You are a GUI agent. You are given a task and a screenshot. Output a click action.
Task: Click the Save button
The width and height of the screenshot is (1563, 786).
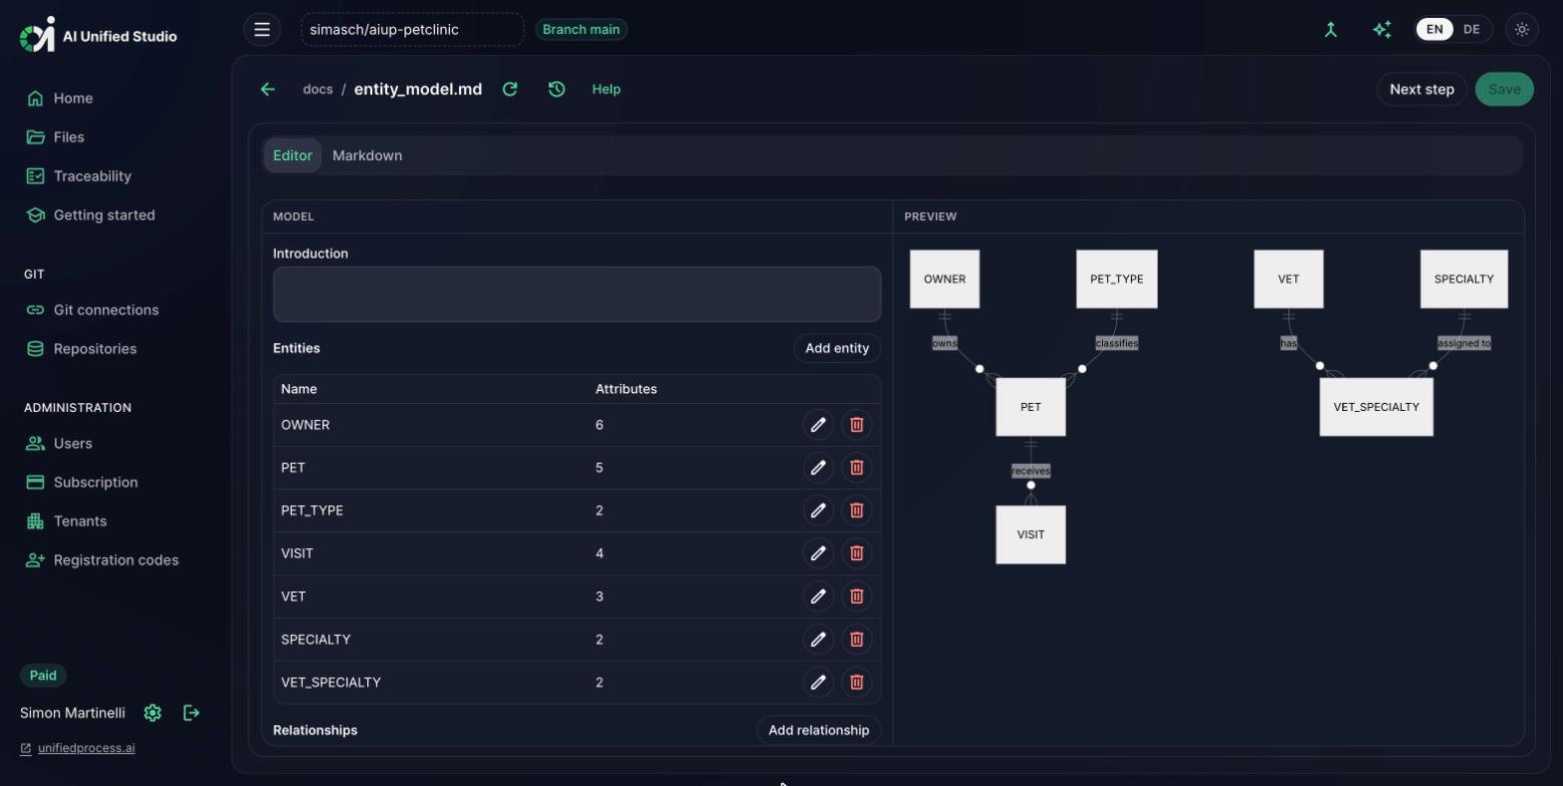pos(1504,89)
